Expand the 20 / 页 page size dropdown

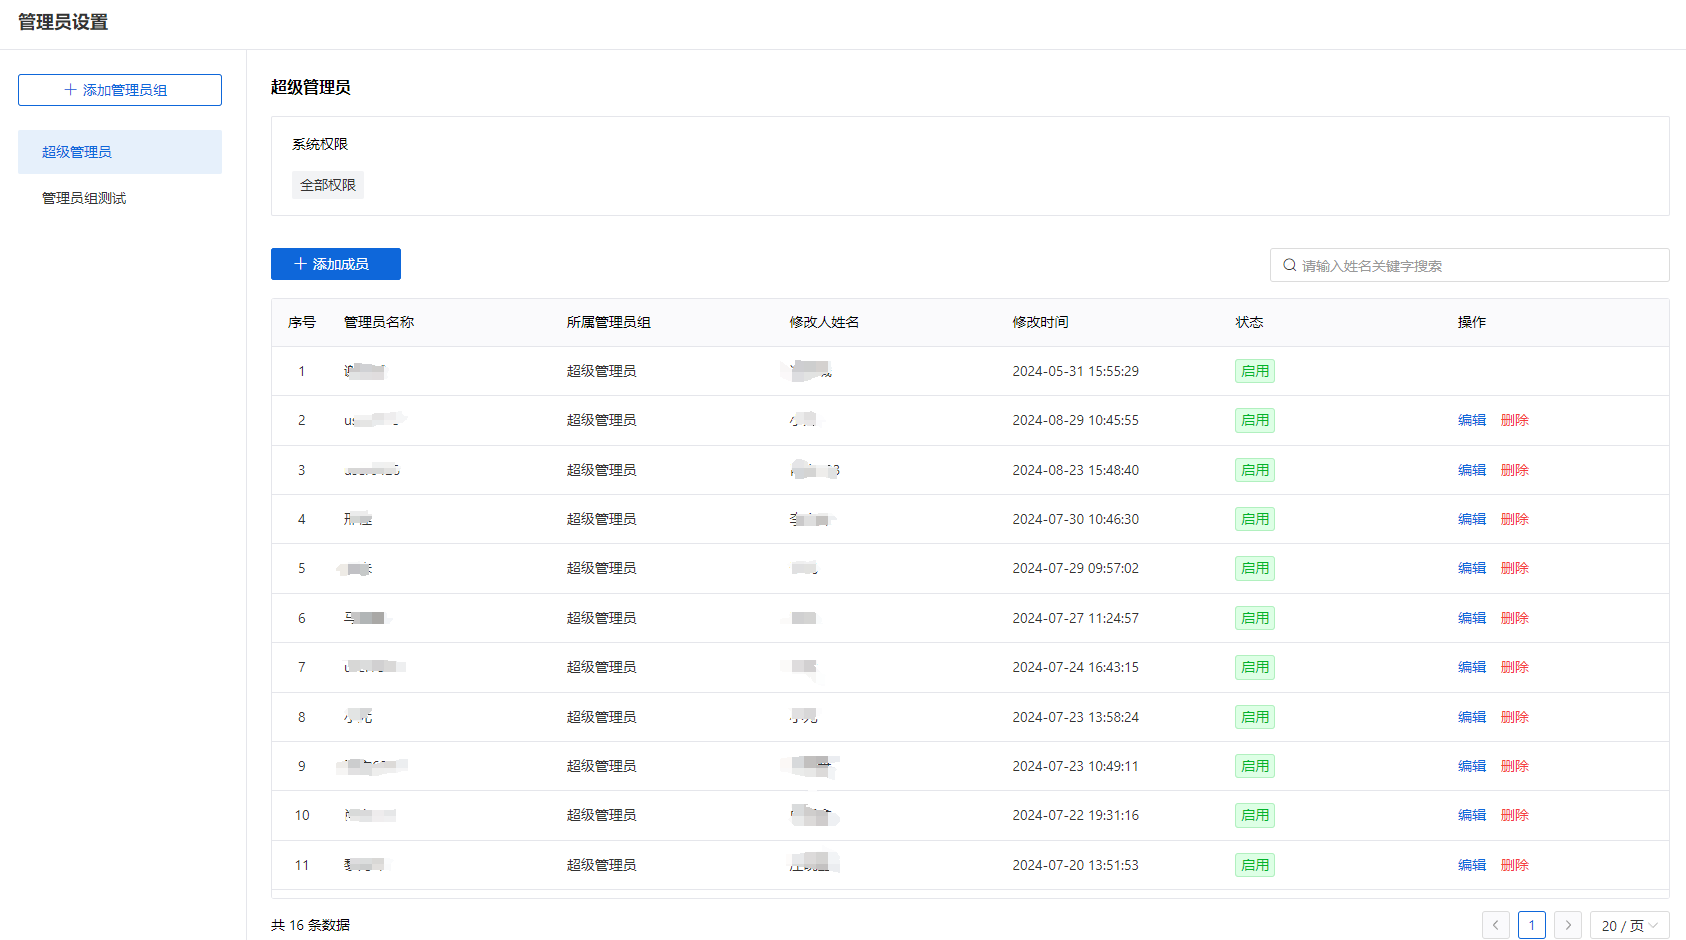(x=1629, y=925)
